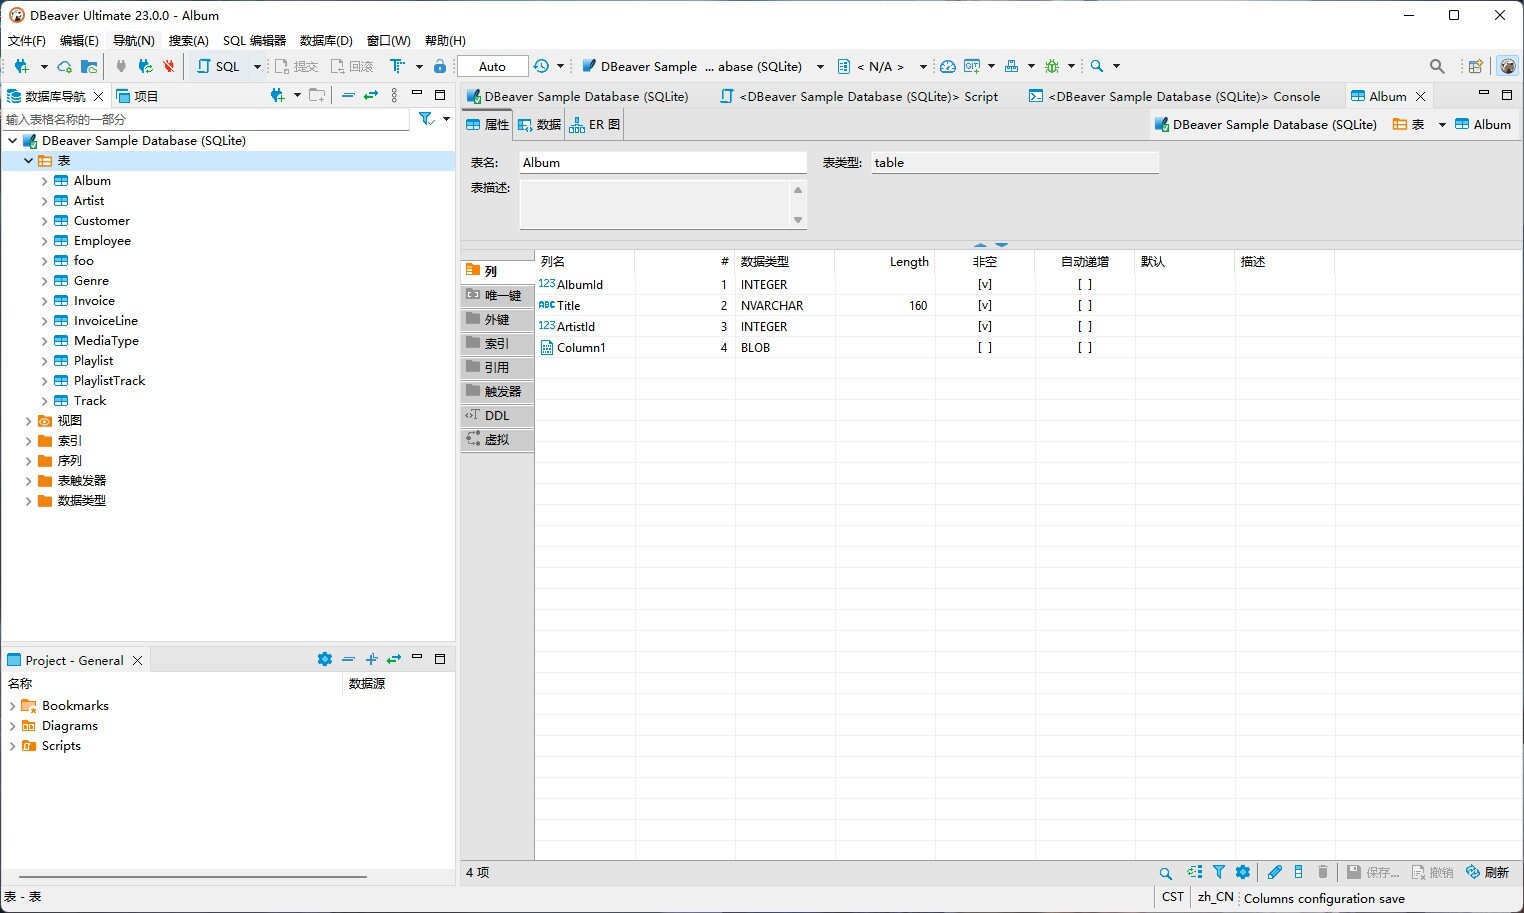The image size is (1524, 913).
Task: Click the 表名 input field containing Album
Action: click(x=662, y=163)
